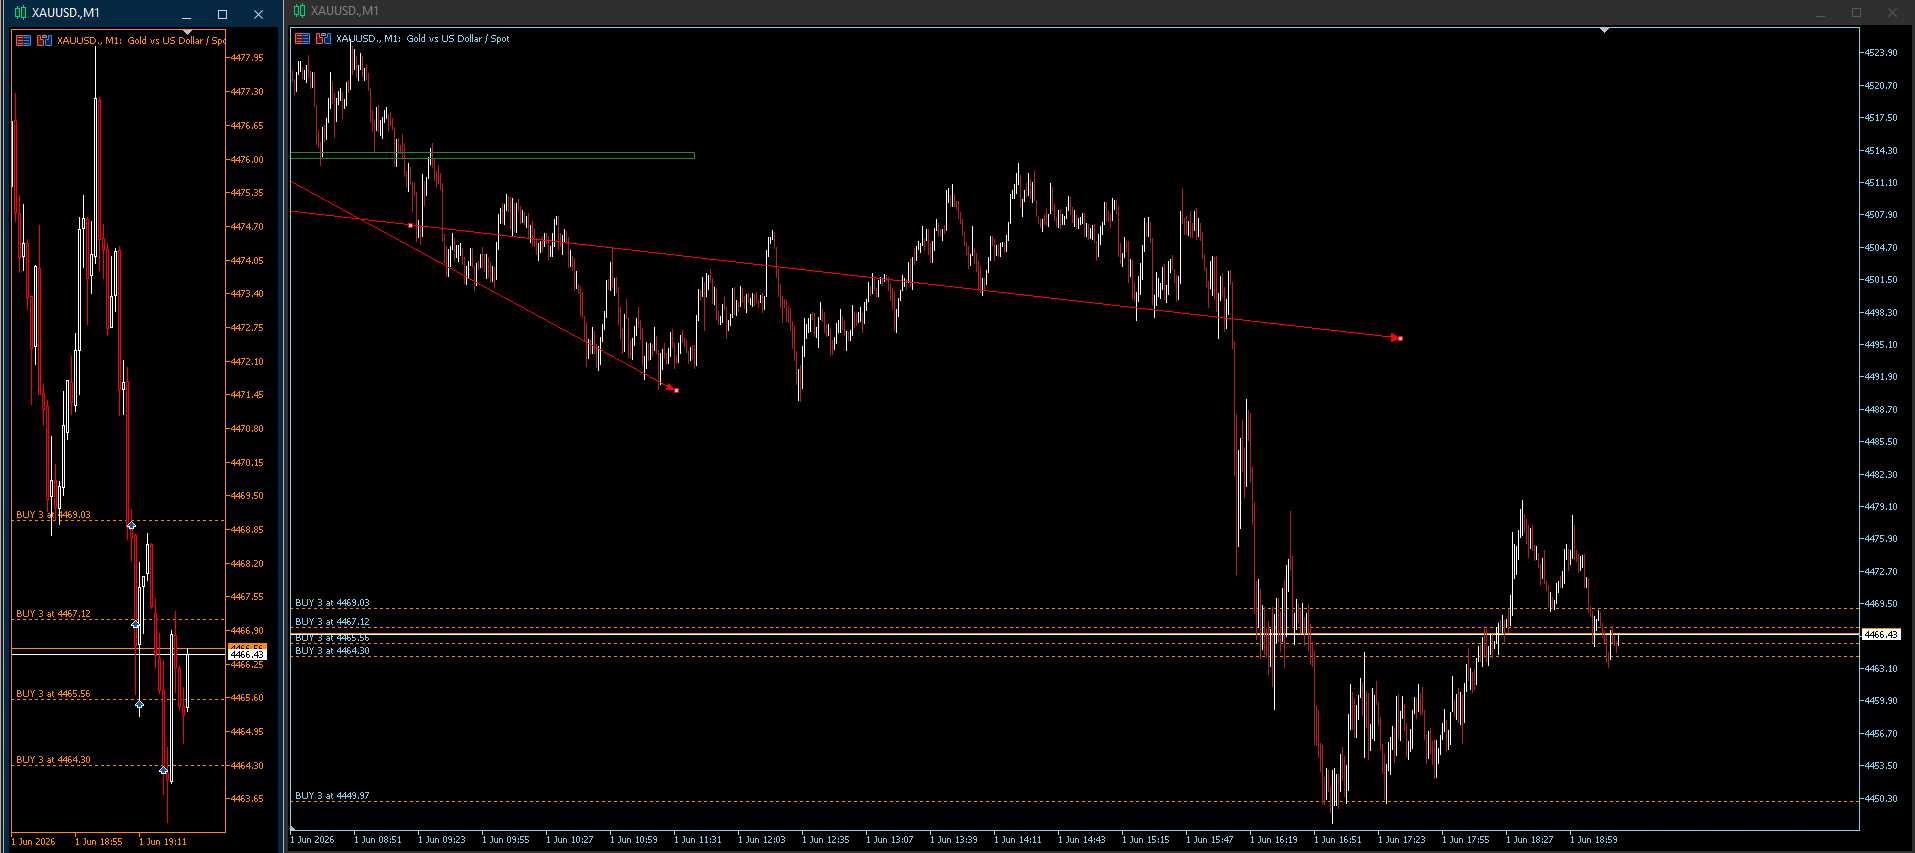Click the 1 Jun 18:59 label on the right chart's time scale
Viewport: 1915px width, 853px height.
[x=1594, y=840]
